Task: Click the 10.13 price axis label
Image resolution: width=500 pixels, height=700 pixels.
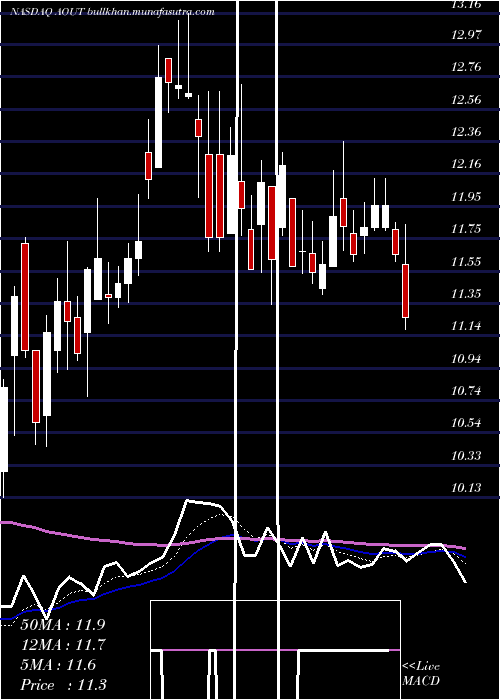Action: coord(466,488)
